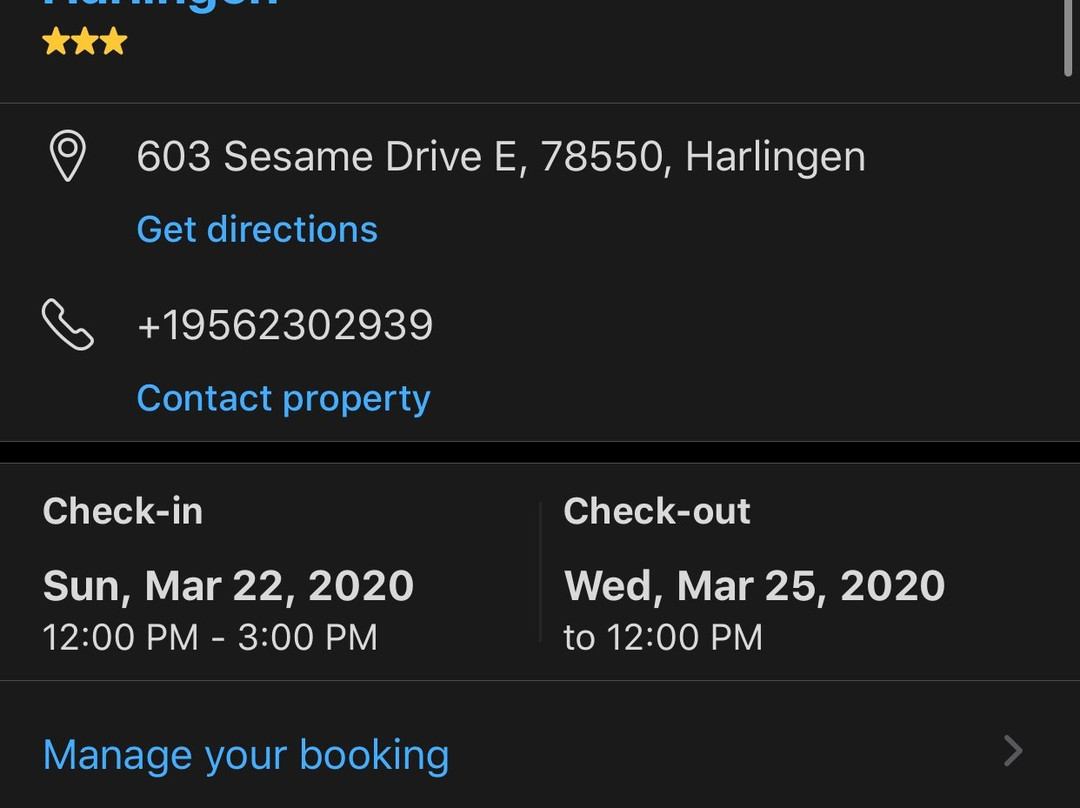
Task: Open Get directions link
Action: point(257,229)
